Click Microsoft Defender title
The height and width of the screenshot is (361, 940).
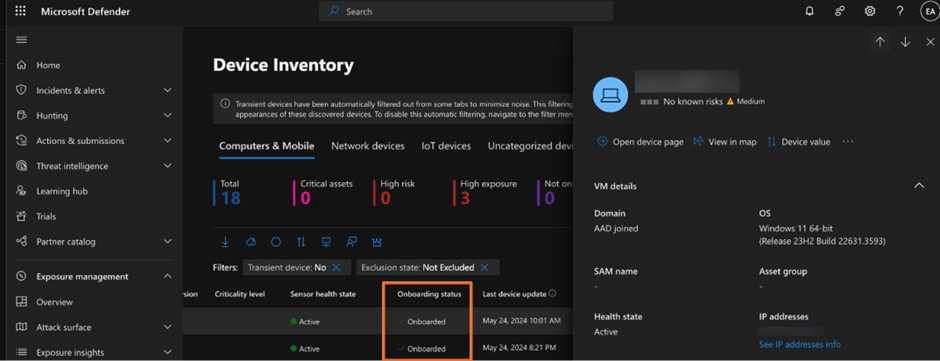pyautogui.click(x=86, y=11)
